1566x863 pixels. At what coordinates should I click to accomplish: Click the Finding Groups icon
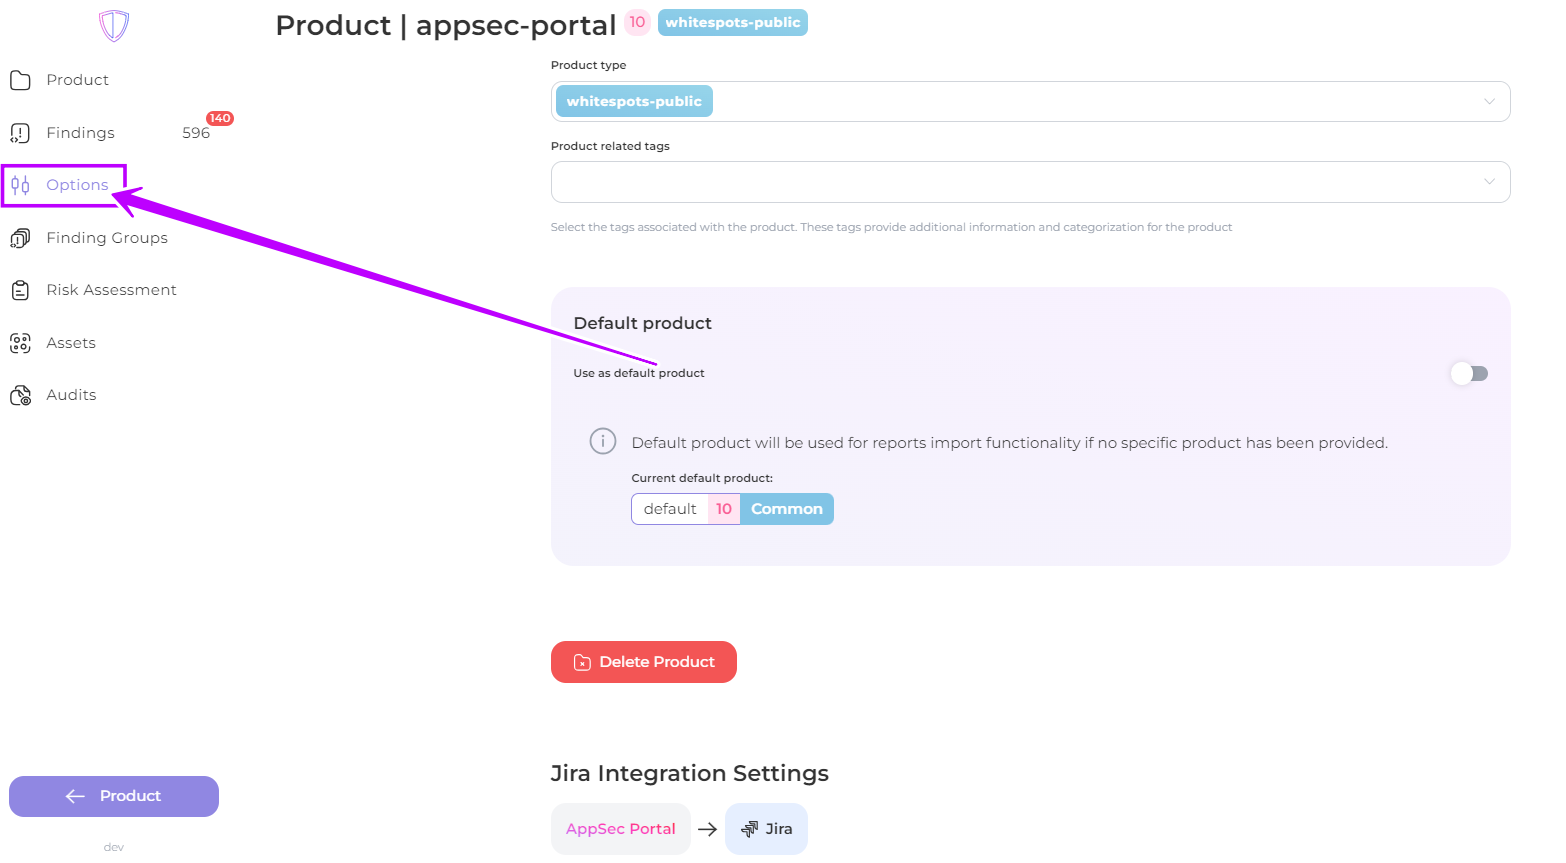[x=20, y=238]
